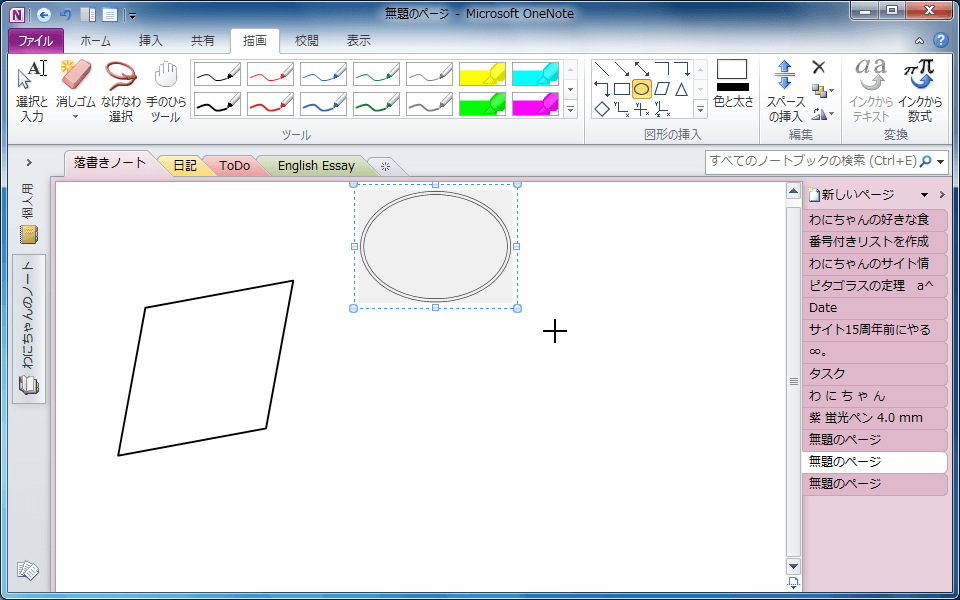Viewport: 960px width, 600px height.
Task: Select the cyan highlighter
Action: pyautogui.click(x=535, y=74)
